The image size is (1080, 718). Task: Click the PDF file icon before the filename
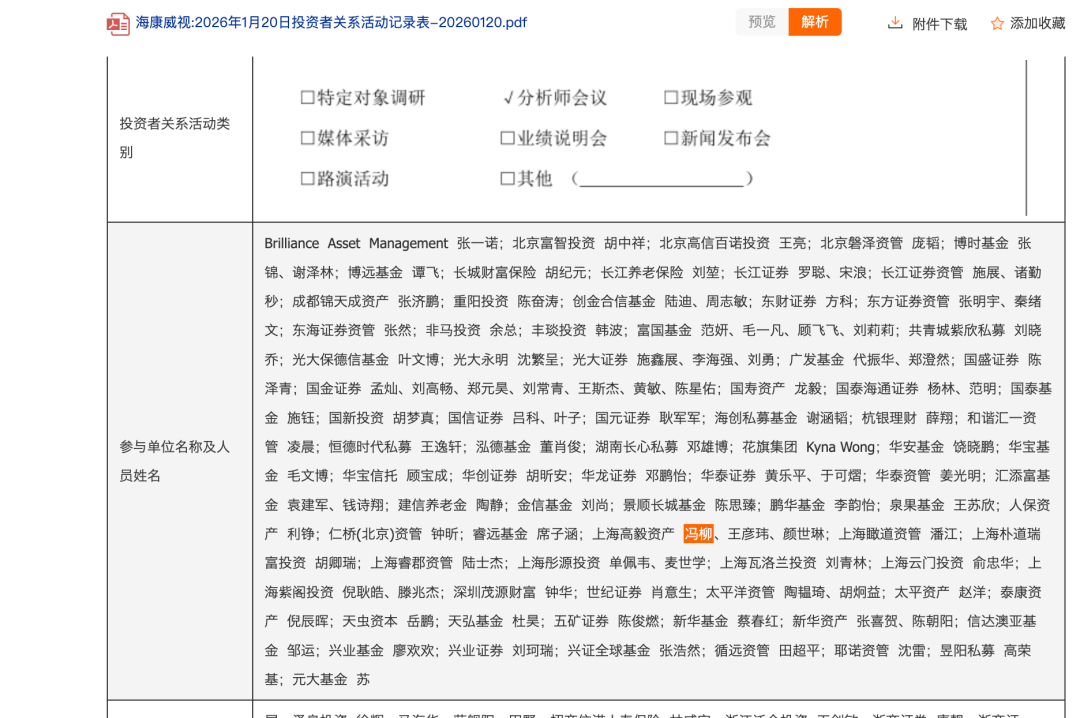pyautogui.click(x=118, y=22)
